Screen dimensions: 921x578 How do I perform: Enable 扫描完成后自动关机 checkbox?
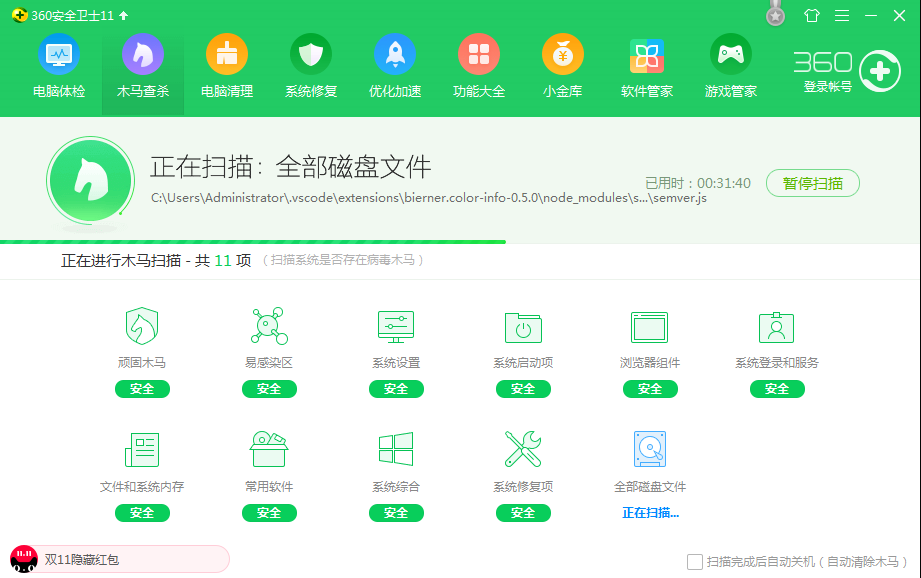[x=695, y=562]
